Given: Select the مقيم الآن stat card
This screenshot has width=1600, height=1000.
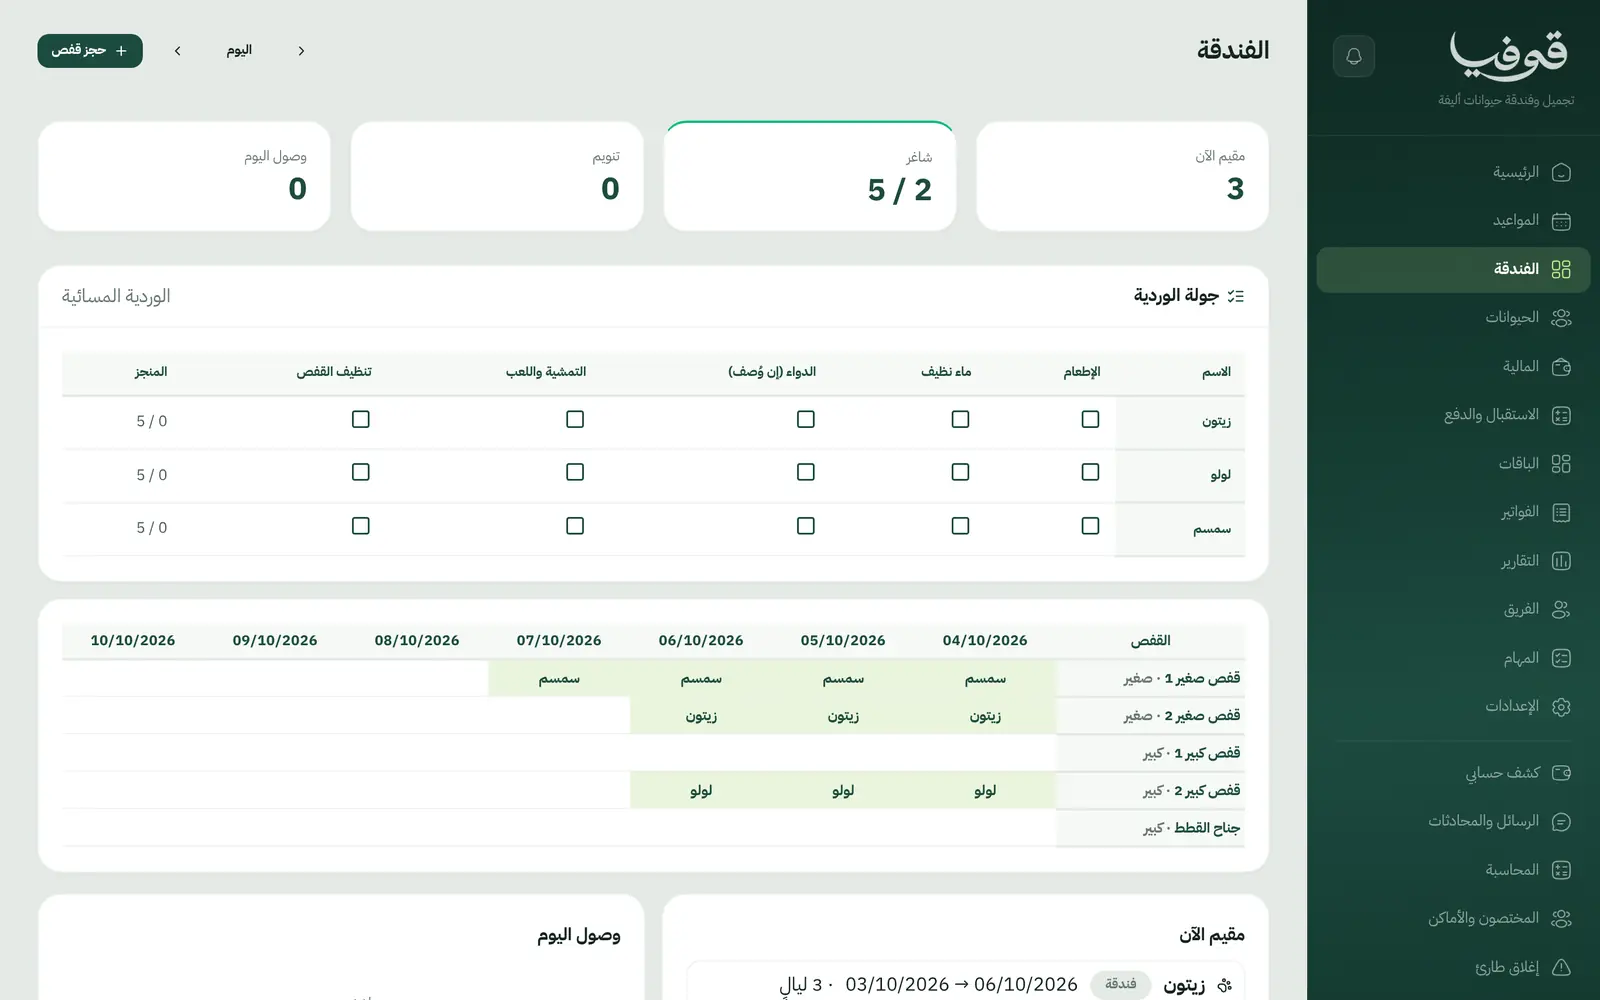Looking at the screenshot, I should pyautogui.click(x=1122, y=177).
